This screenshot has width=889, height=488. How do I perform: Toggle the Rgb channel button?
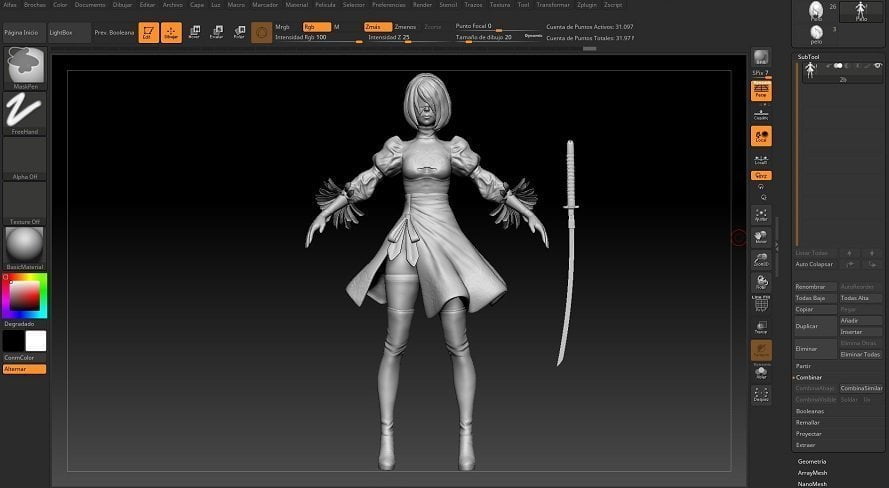tap(316, 27)
